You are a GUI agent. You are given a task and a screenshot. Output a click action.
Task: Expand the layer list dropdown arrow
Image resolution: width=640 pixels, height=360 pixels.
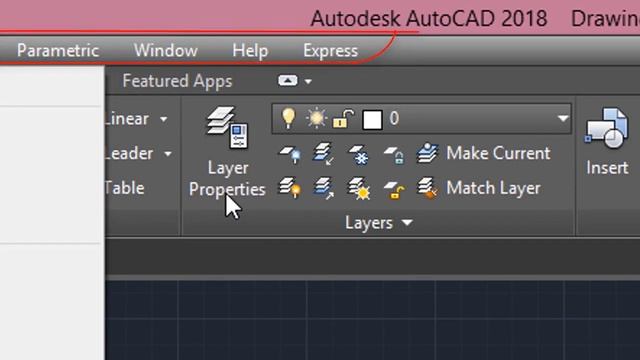pyautogui.click(x=563, y=119)
